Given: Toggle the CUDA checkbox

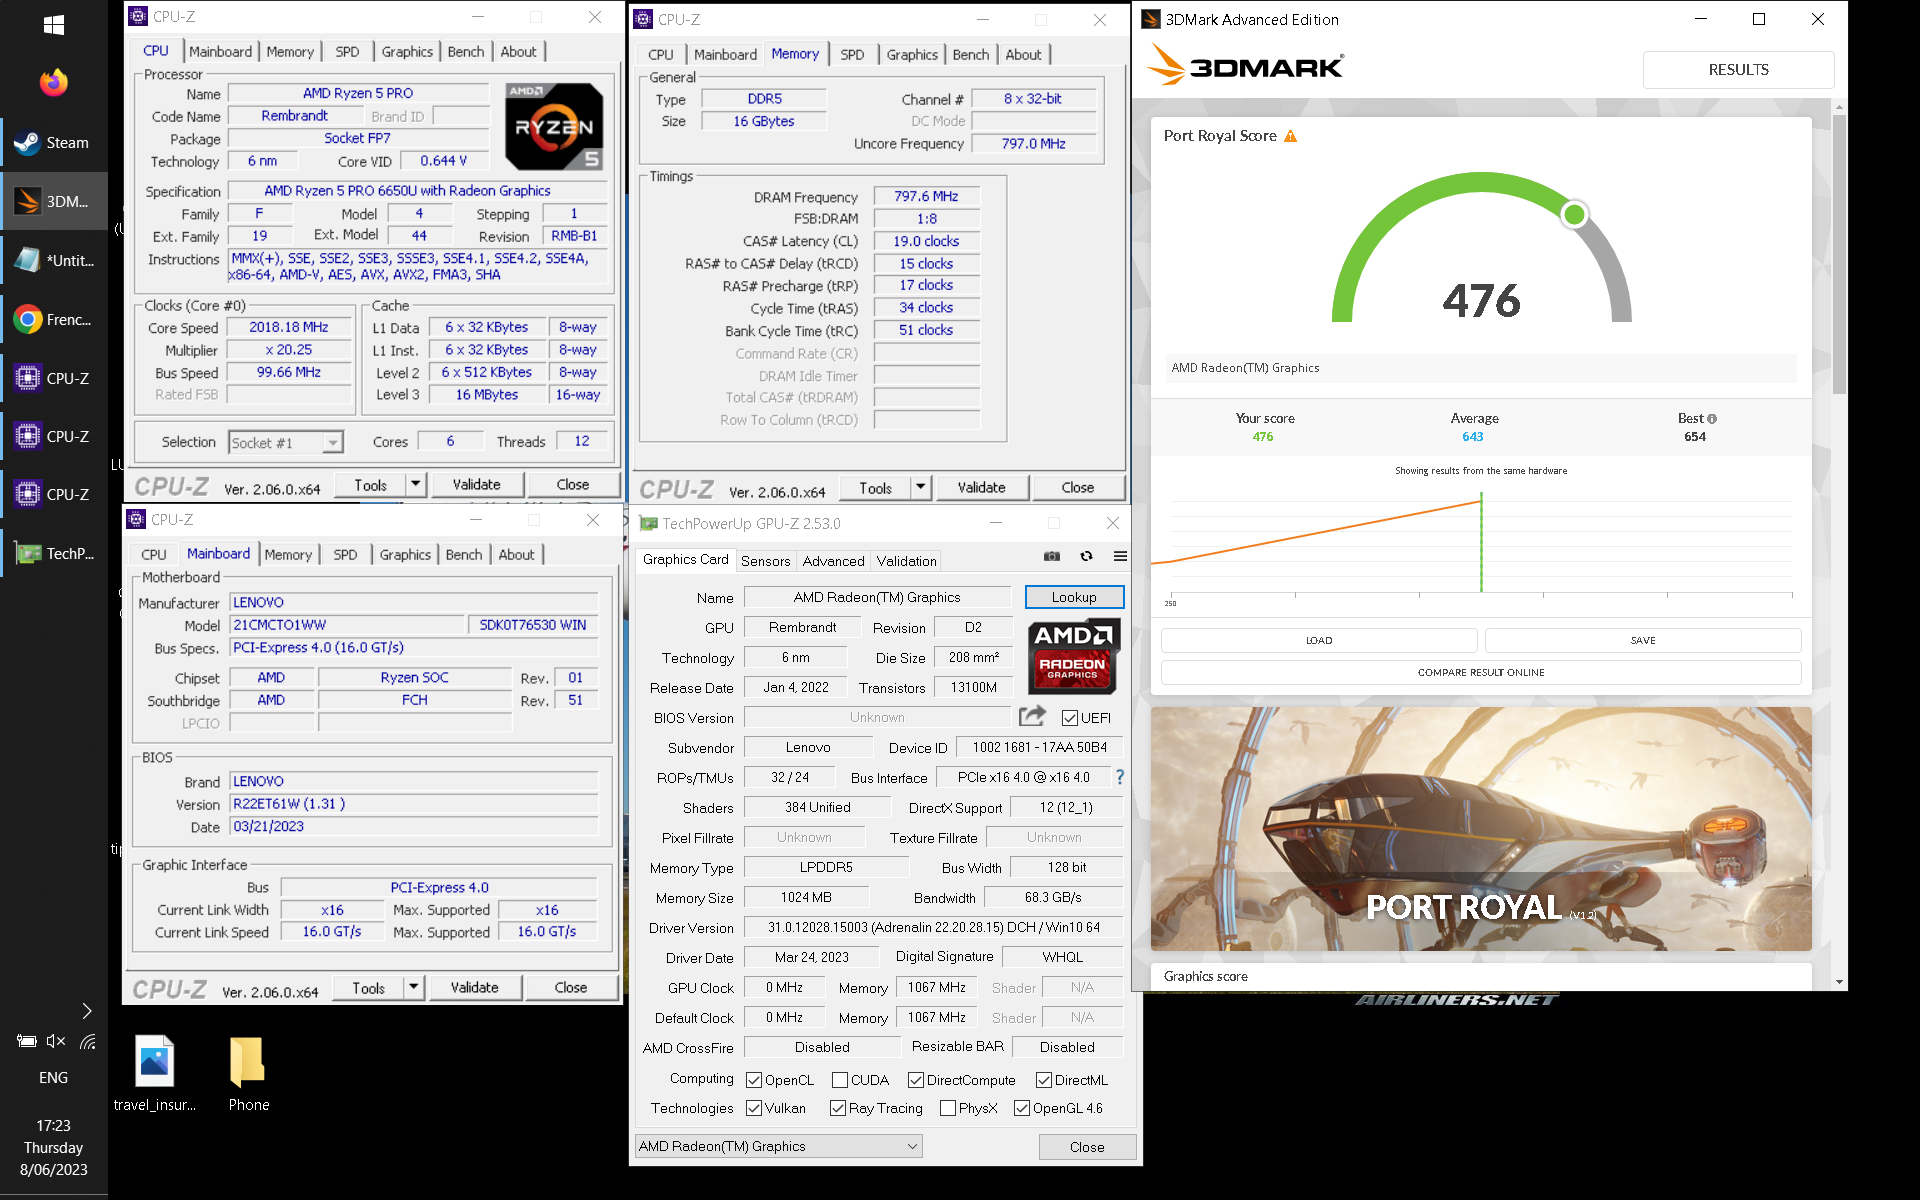Looking at the screenshot, I should point(840,1080).
